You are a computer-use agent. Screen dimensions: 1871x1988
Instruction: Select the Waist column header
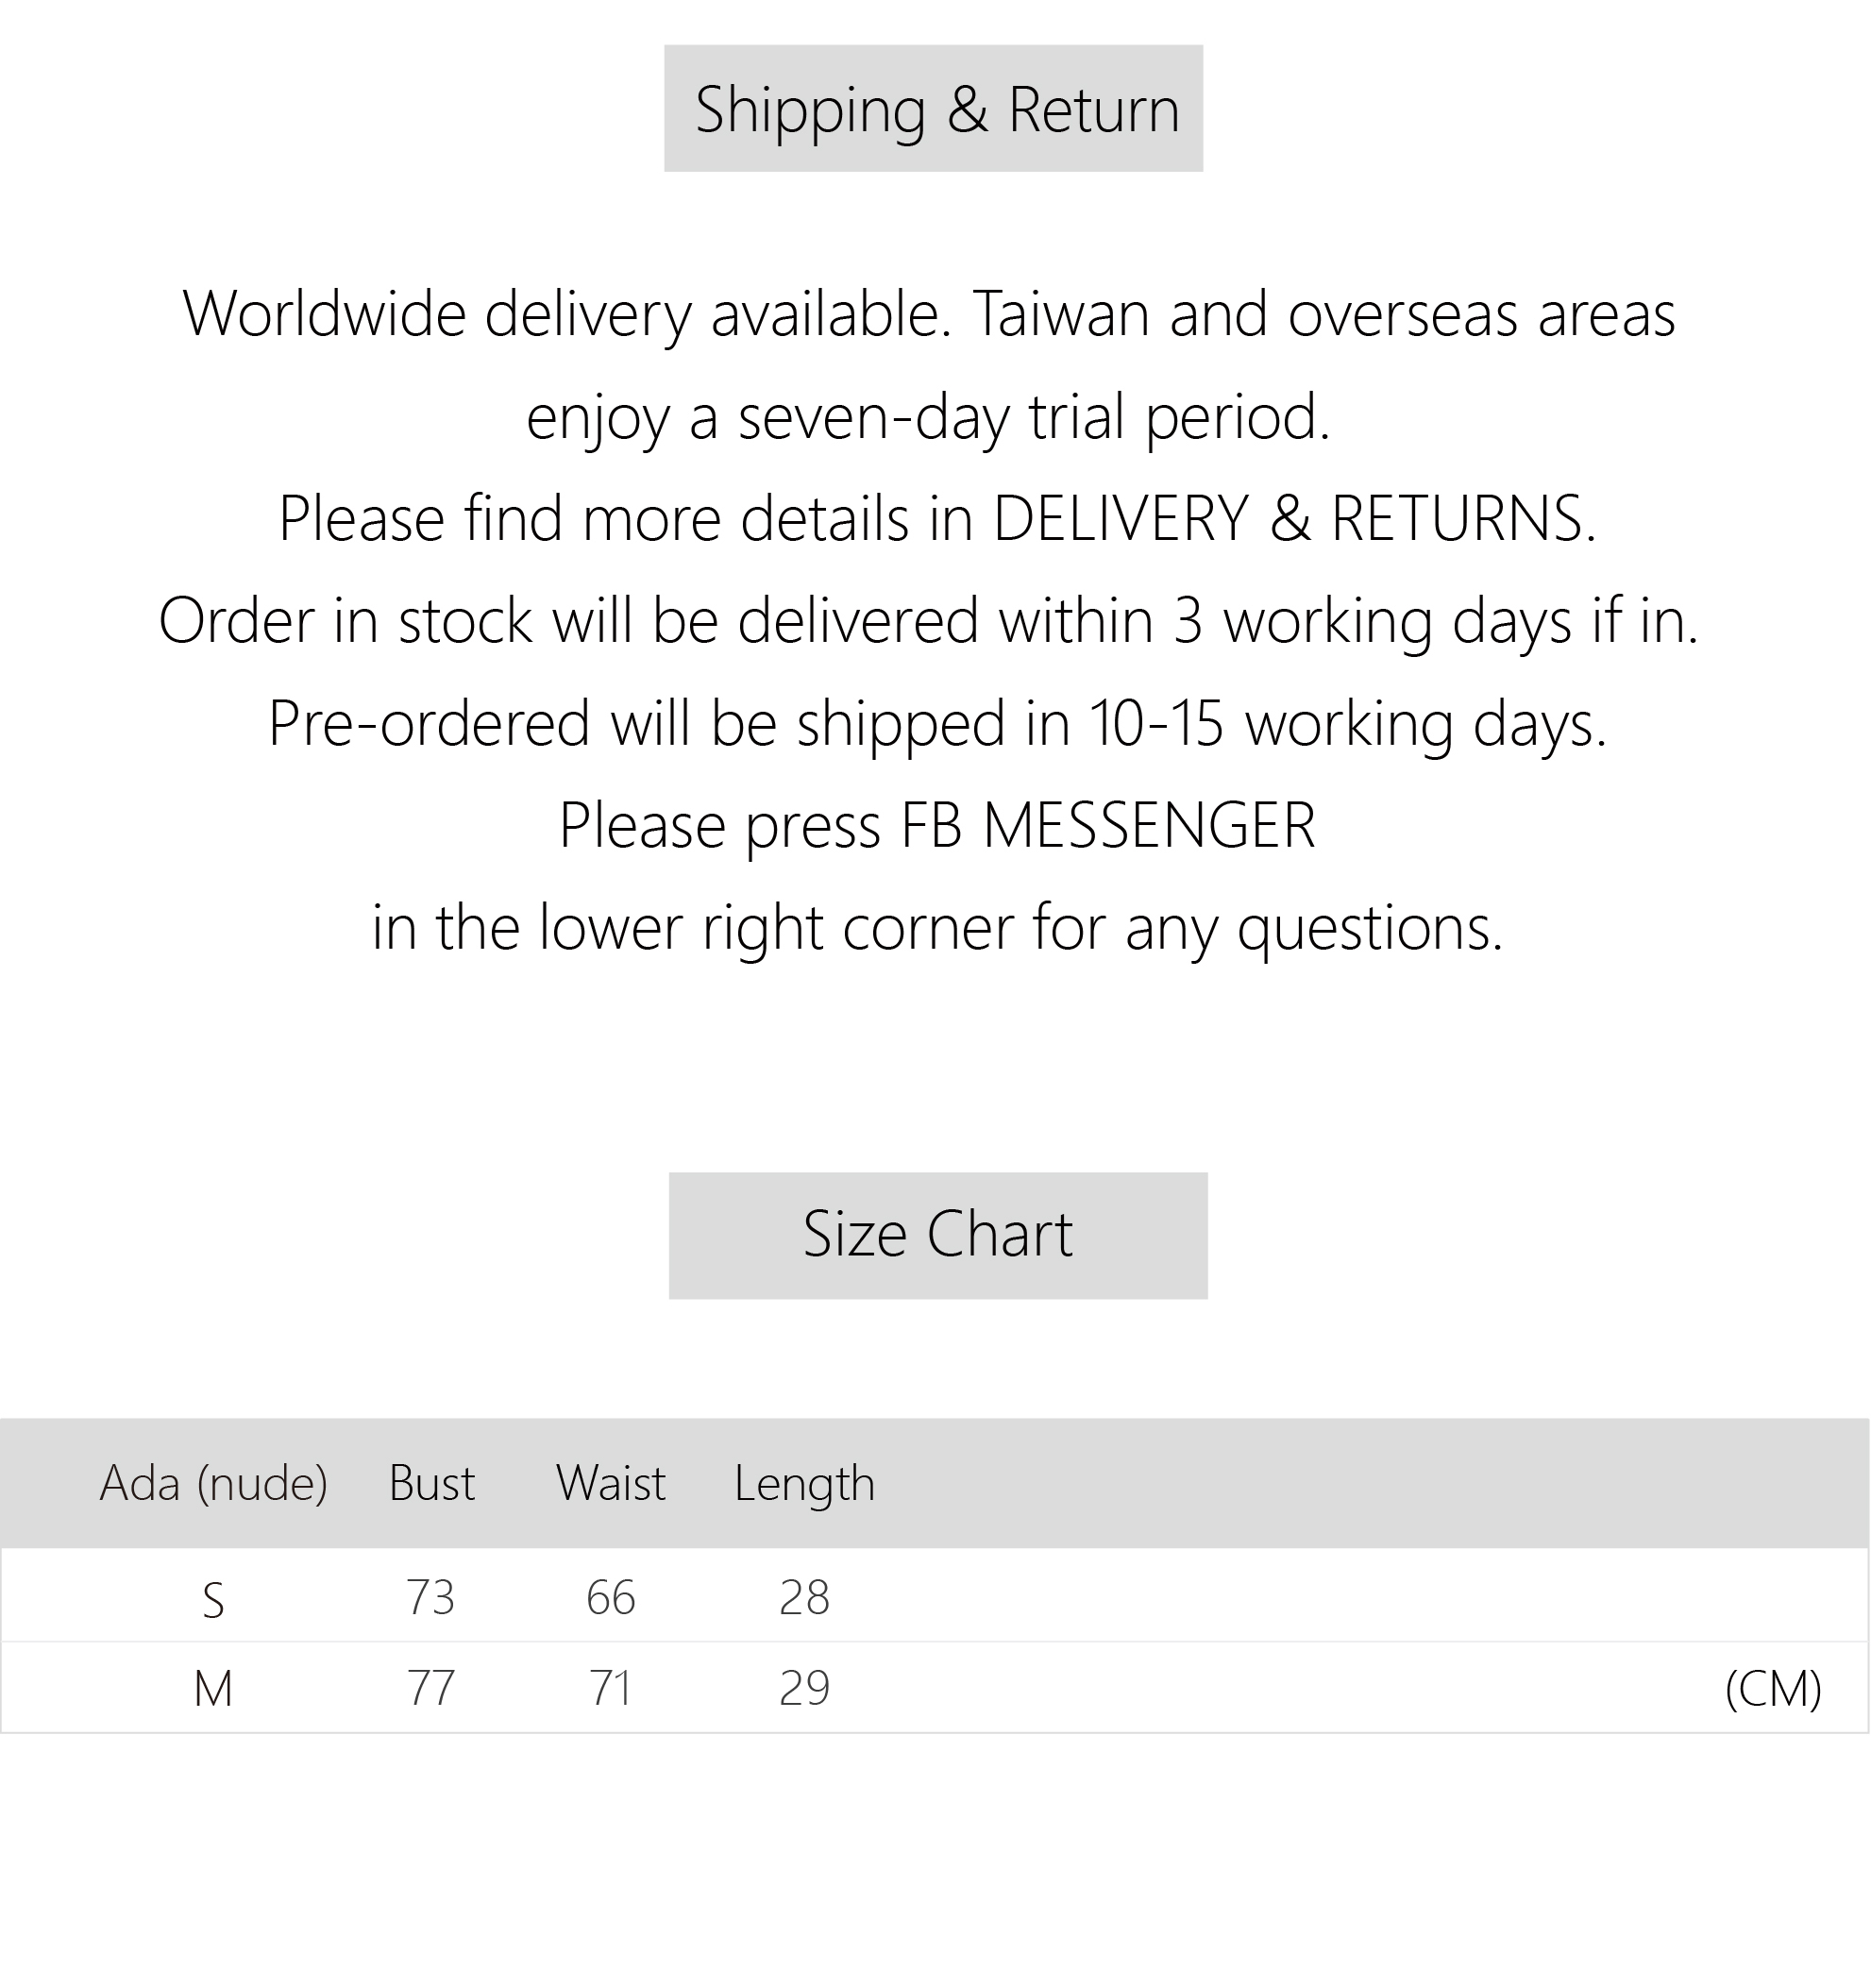coord(610,1482)
